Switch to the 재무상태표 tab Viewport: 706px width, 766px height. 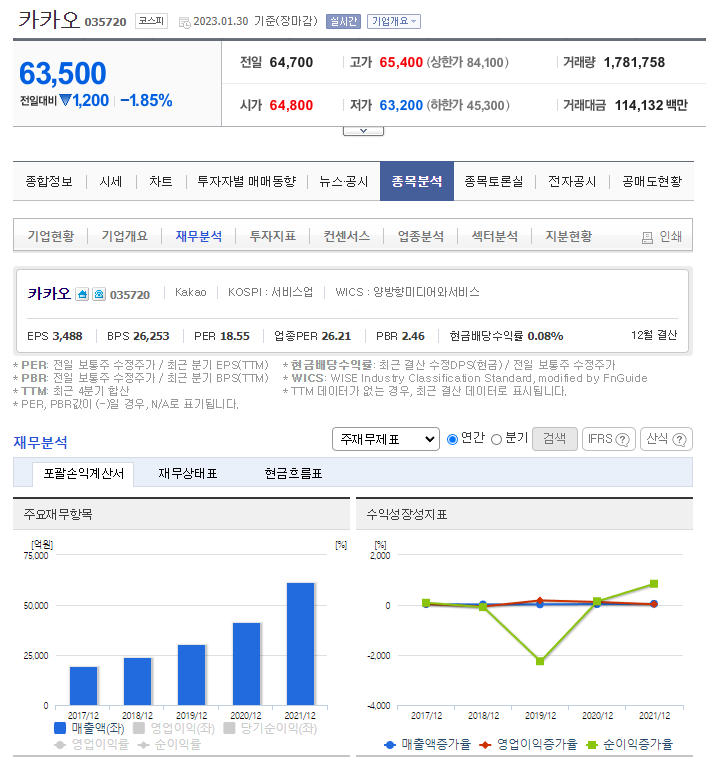coord(188,474)
